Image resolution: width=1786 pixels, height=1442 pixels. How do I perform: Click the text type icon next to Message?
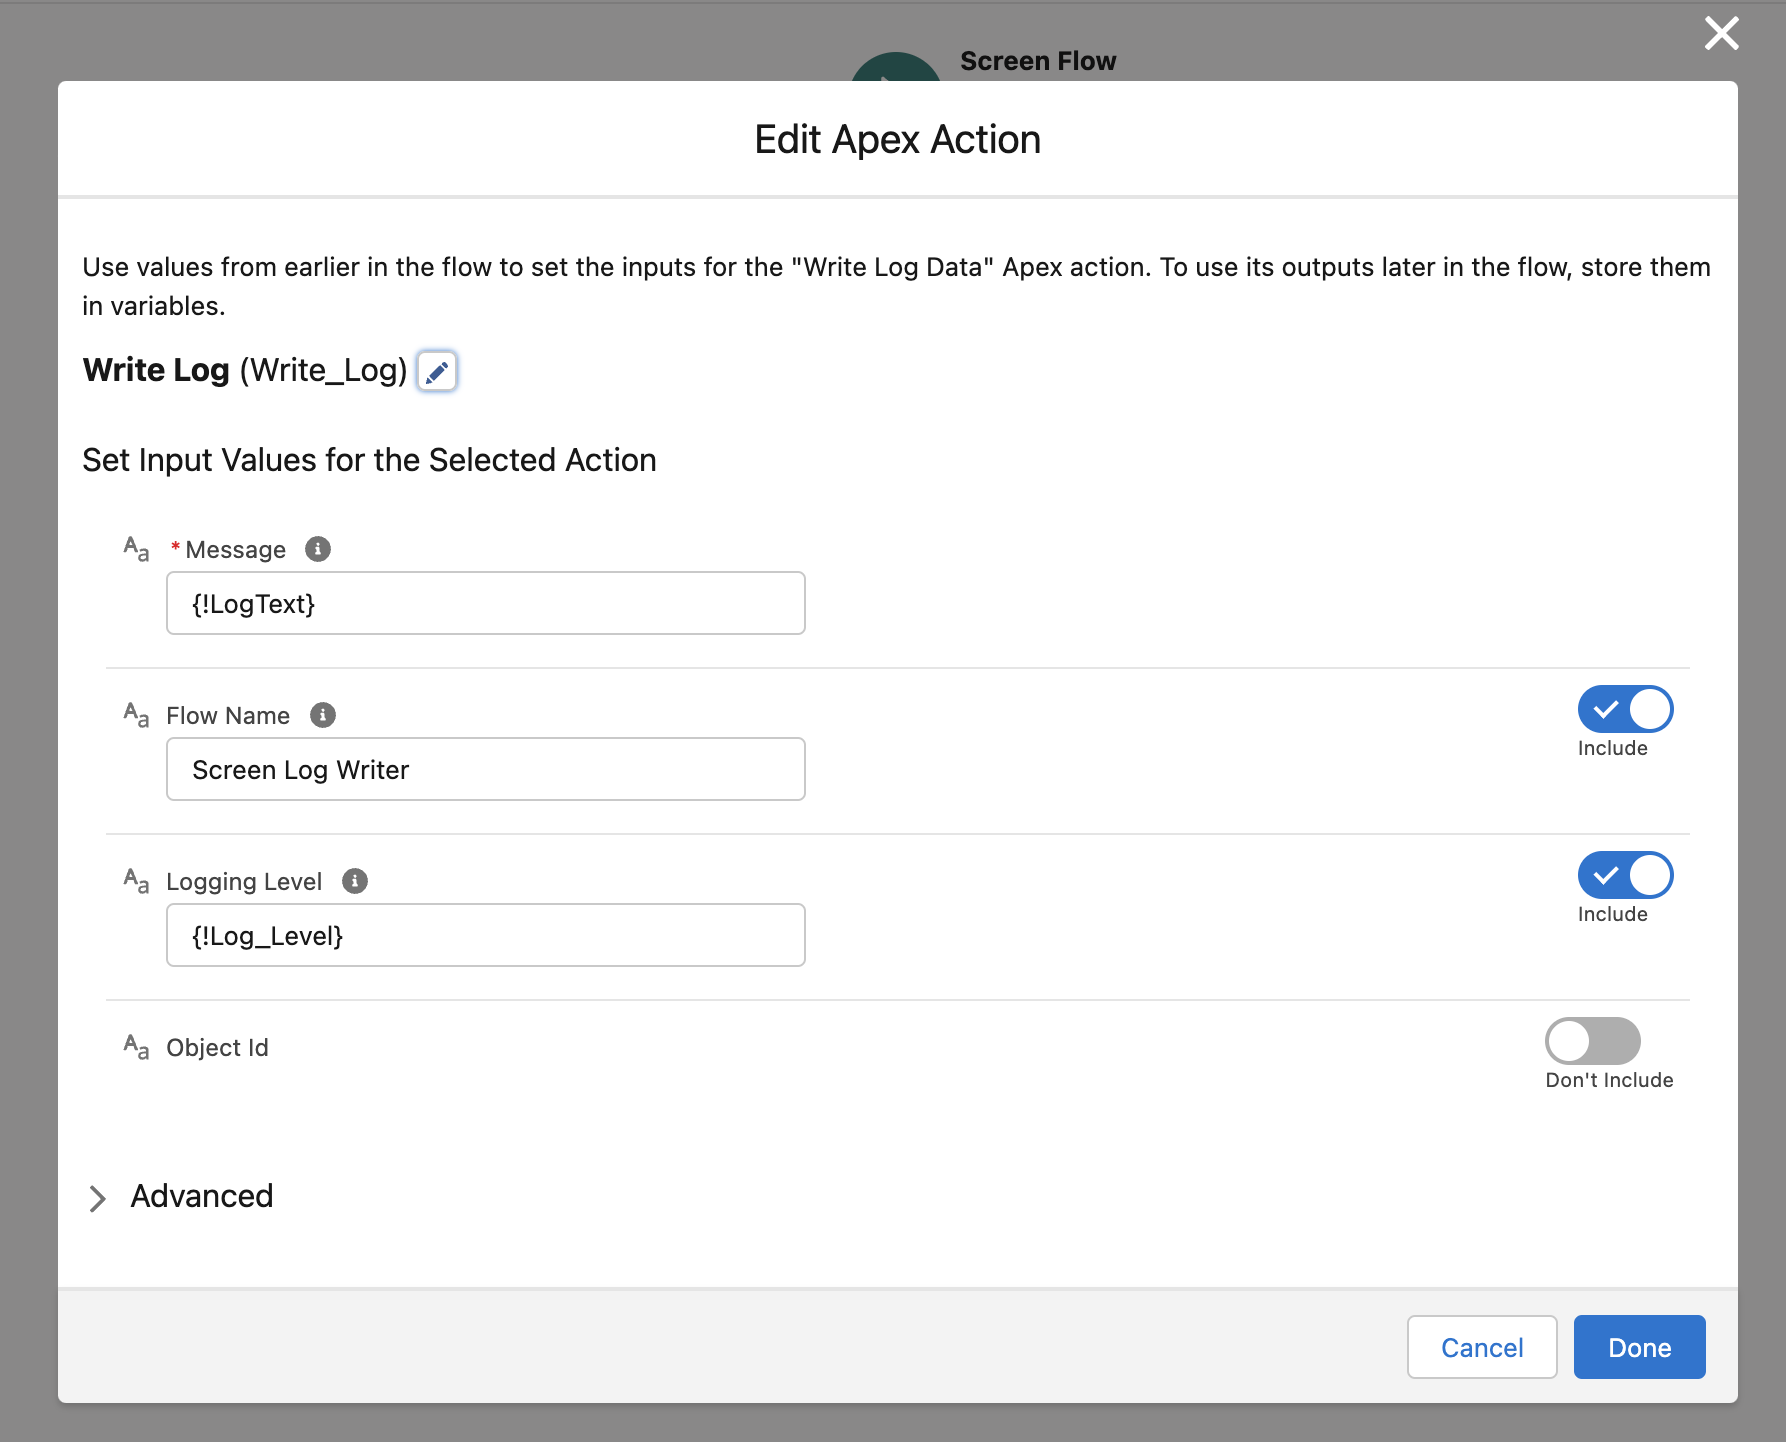point(137,549)
